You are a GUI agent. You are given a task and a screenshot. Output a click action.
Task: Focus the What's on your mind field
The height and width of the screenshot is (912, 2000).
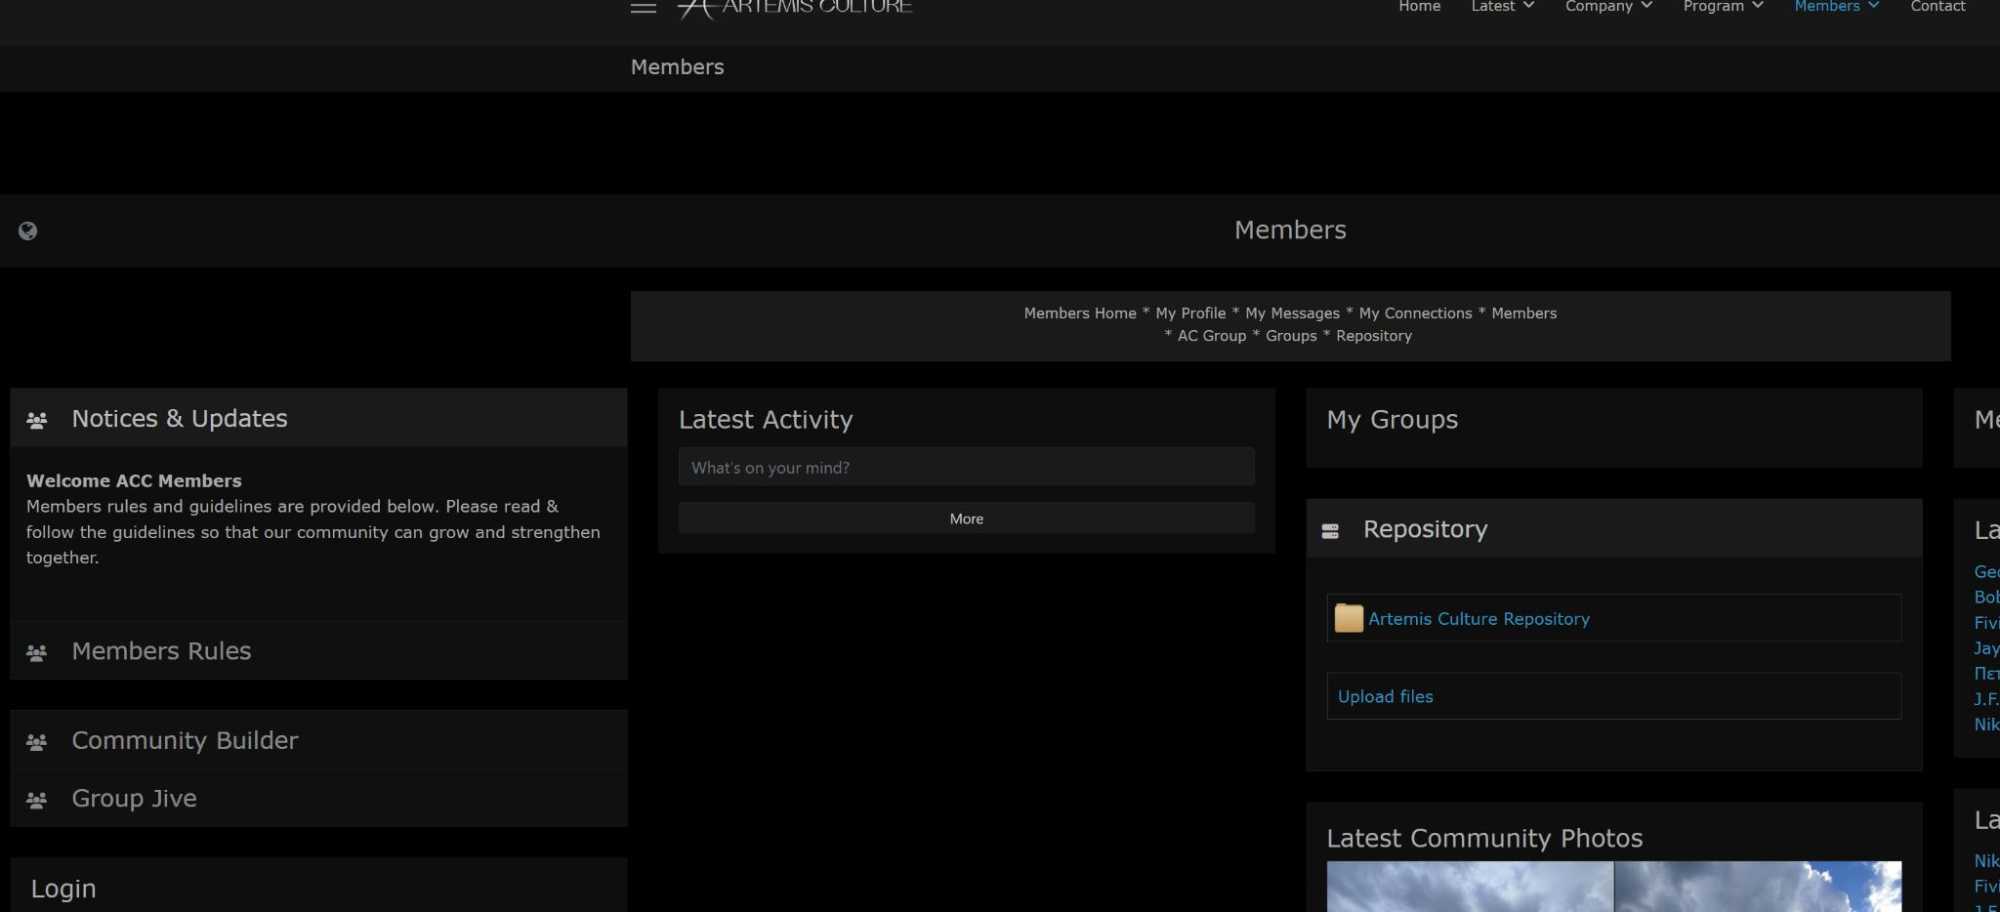(x=966, y=467)
